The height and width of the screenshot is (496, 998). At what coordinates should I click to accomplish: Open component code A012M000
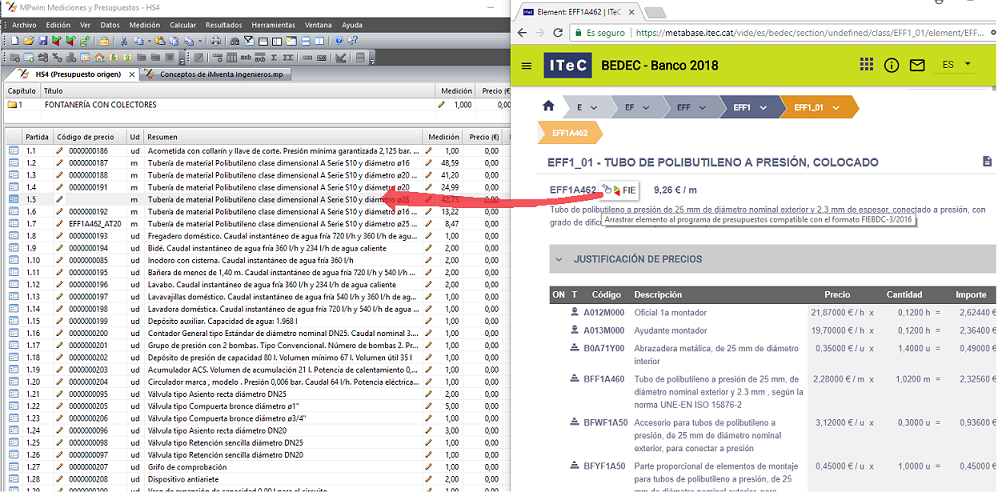coord(604,313)
